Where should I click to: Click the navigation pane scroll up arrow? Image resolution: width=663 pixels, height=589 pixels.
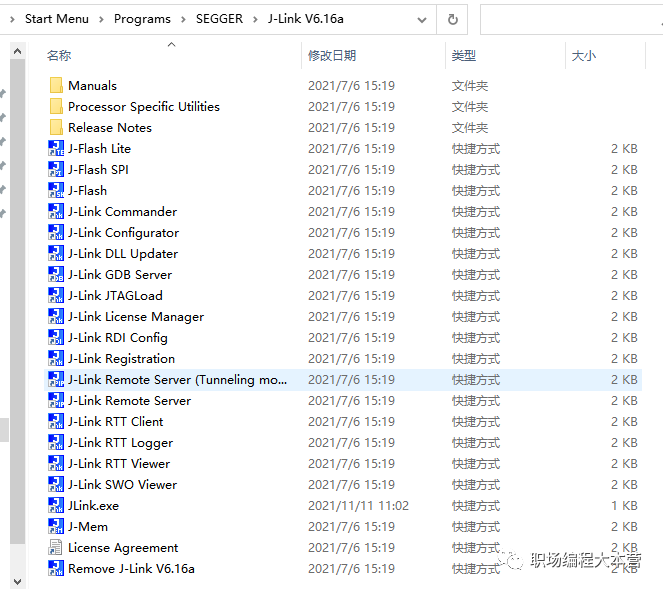tap(17, 52)
